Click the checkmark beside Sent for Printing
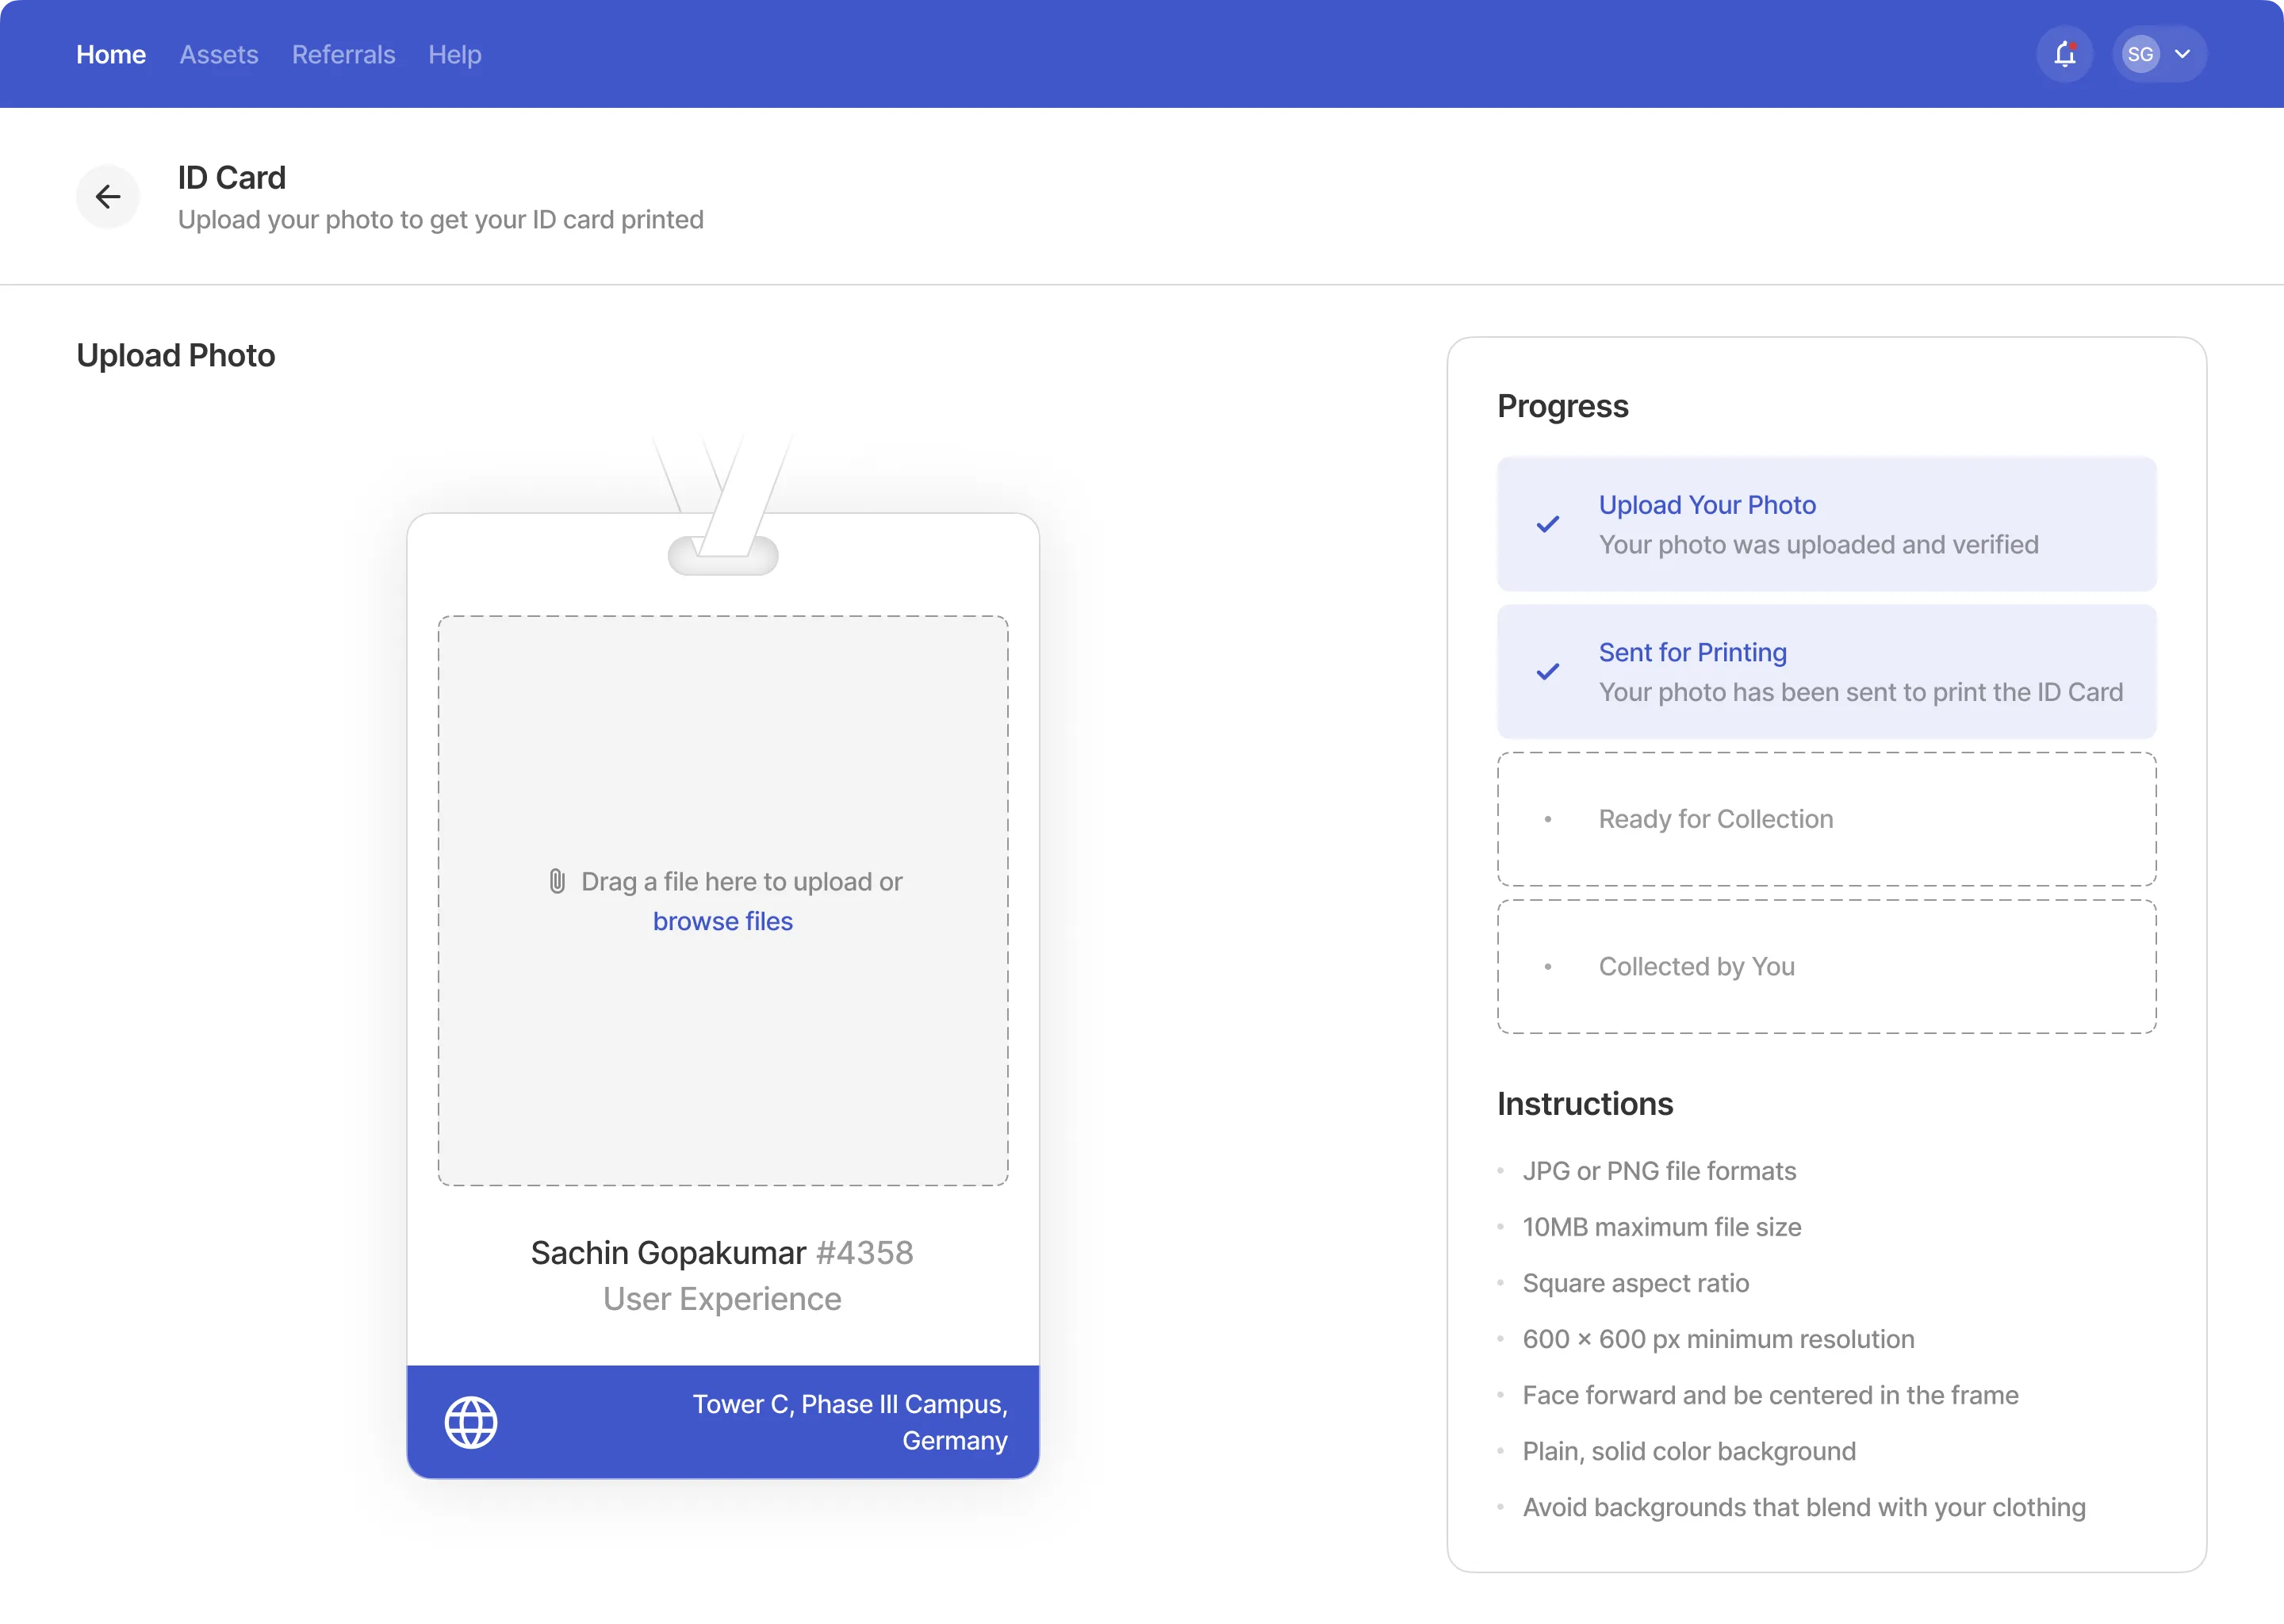This screenshot has height=1624, width=2284. pyautogui.click(x=1547, y=672)
